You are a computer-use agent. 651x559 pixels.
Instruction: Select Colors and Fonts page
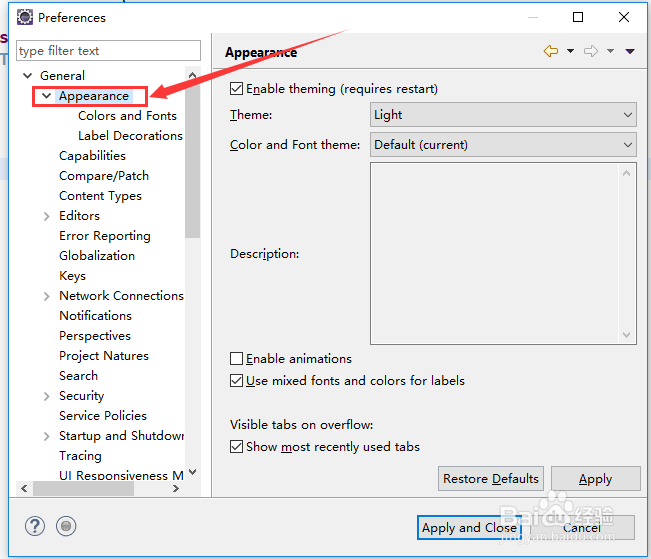pos(127,116)
